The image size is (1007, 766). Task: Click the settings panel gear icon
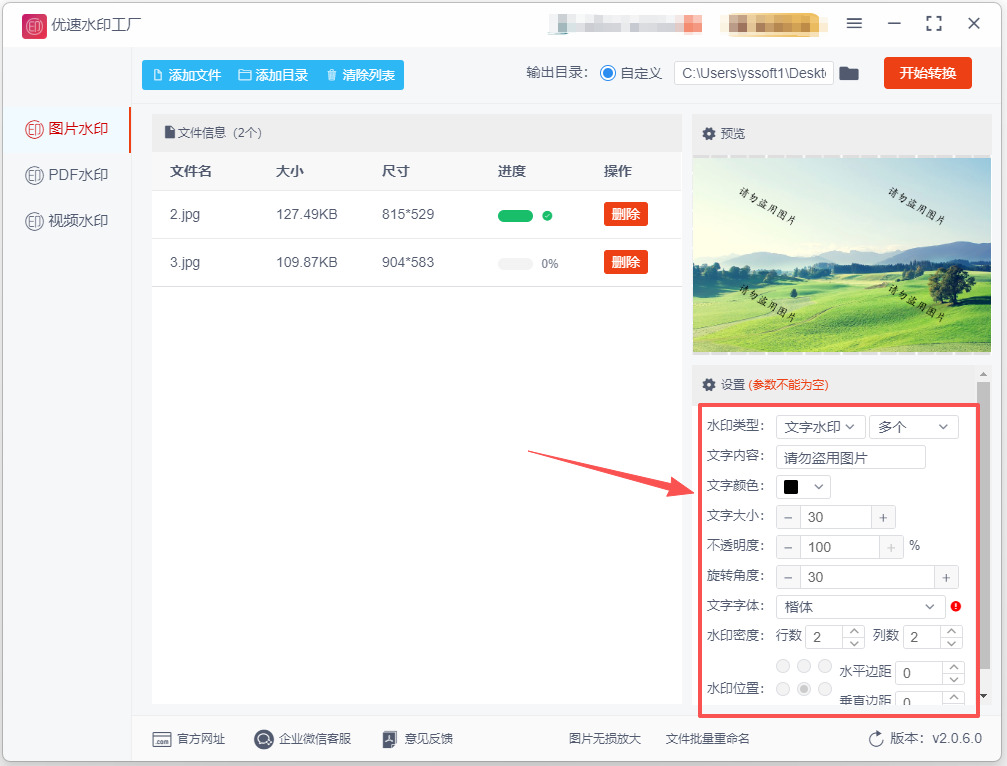pos(708,385)
